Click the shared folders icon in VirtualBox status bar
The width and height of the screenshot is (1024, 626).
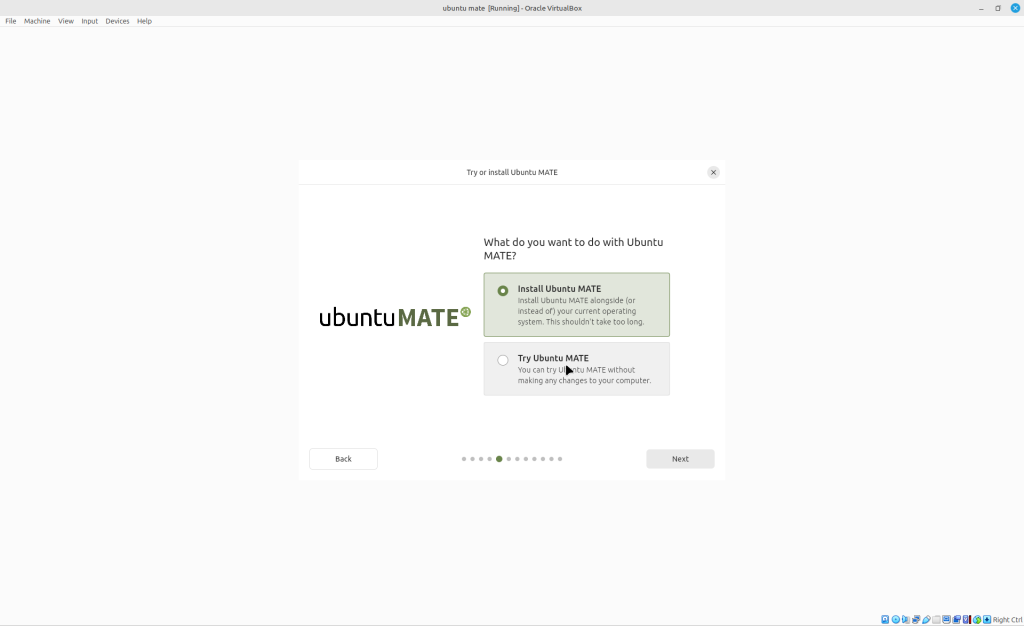click(936, 619)
